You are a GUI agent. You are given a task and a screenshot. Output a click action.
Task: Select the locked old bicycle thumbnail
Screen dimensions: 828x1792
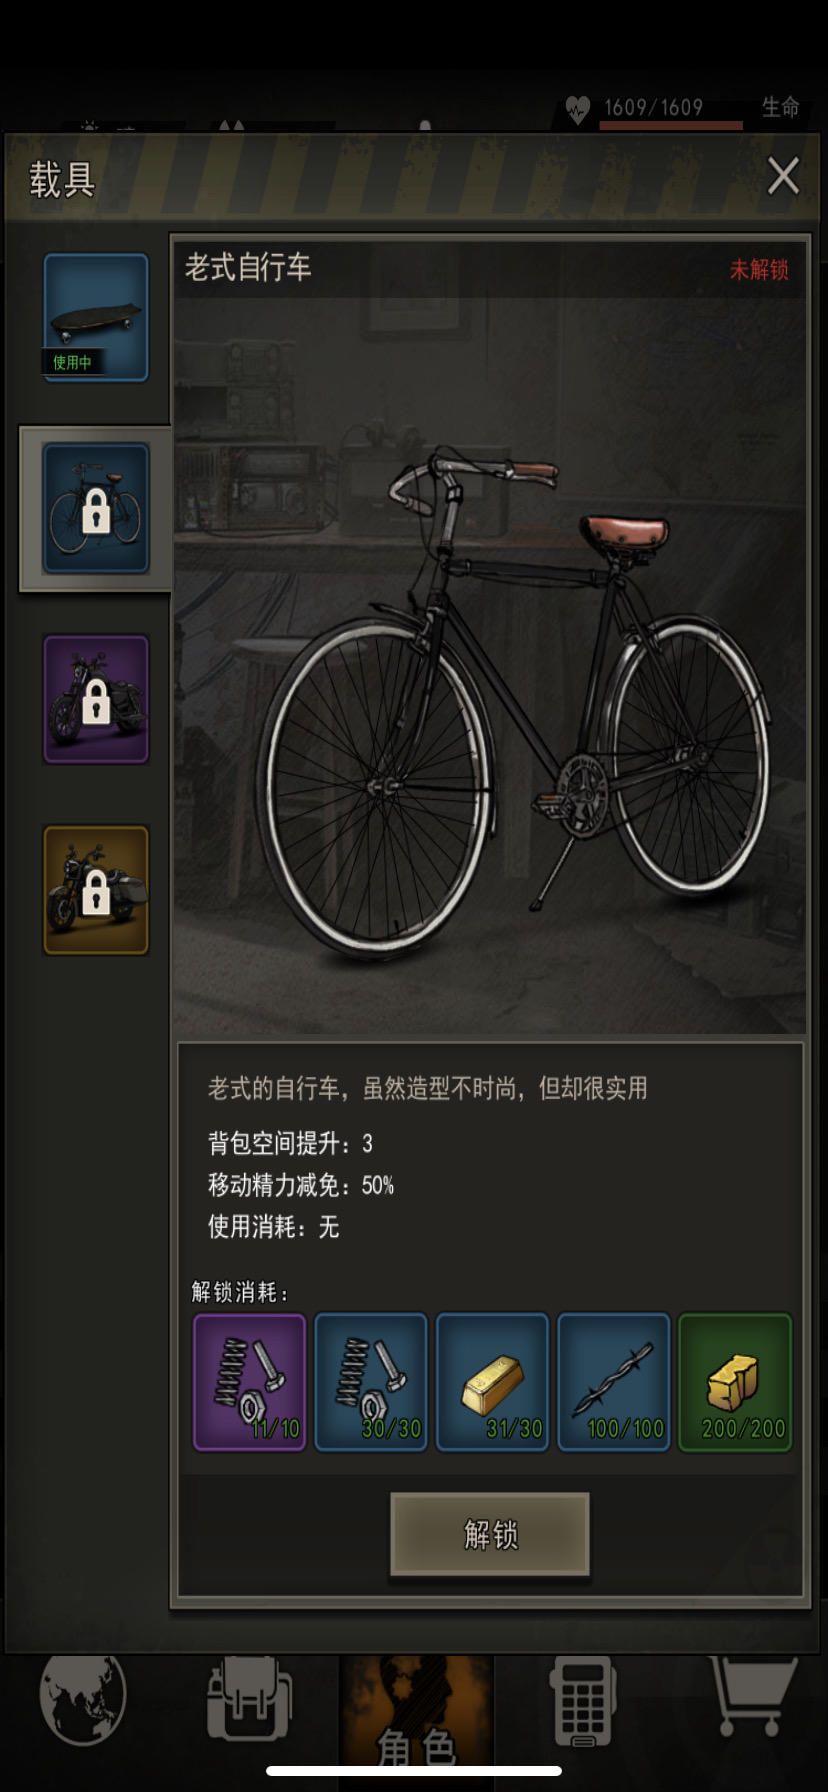96,508
